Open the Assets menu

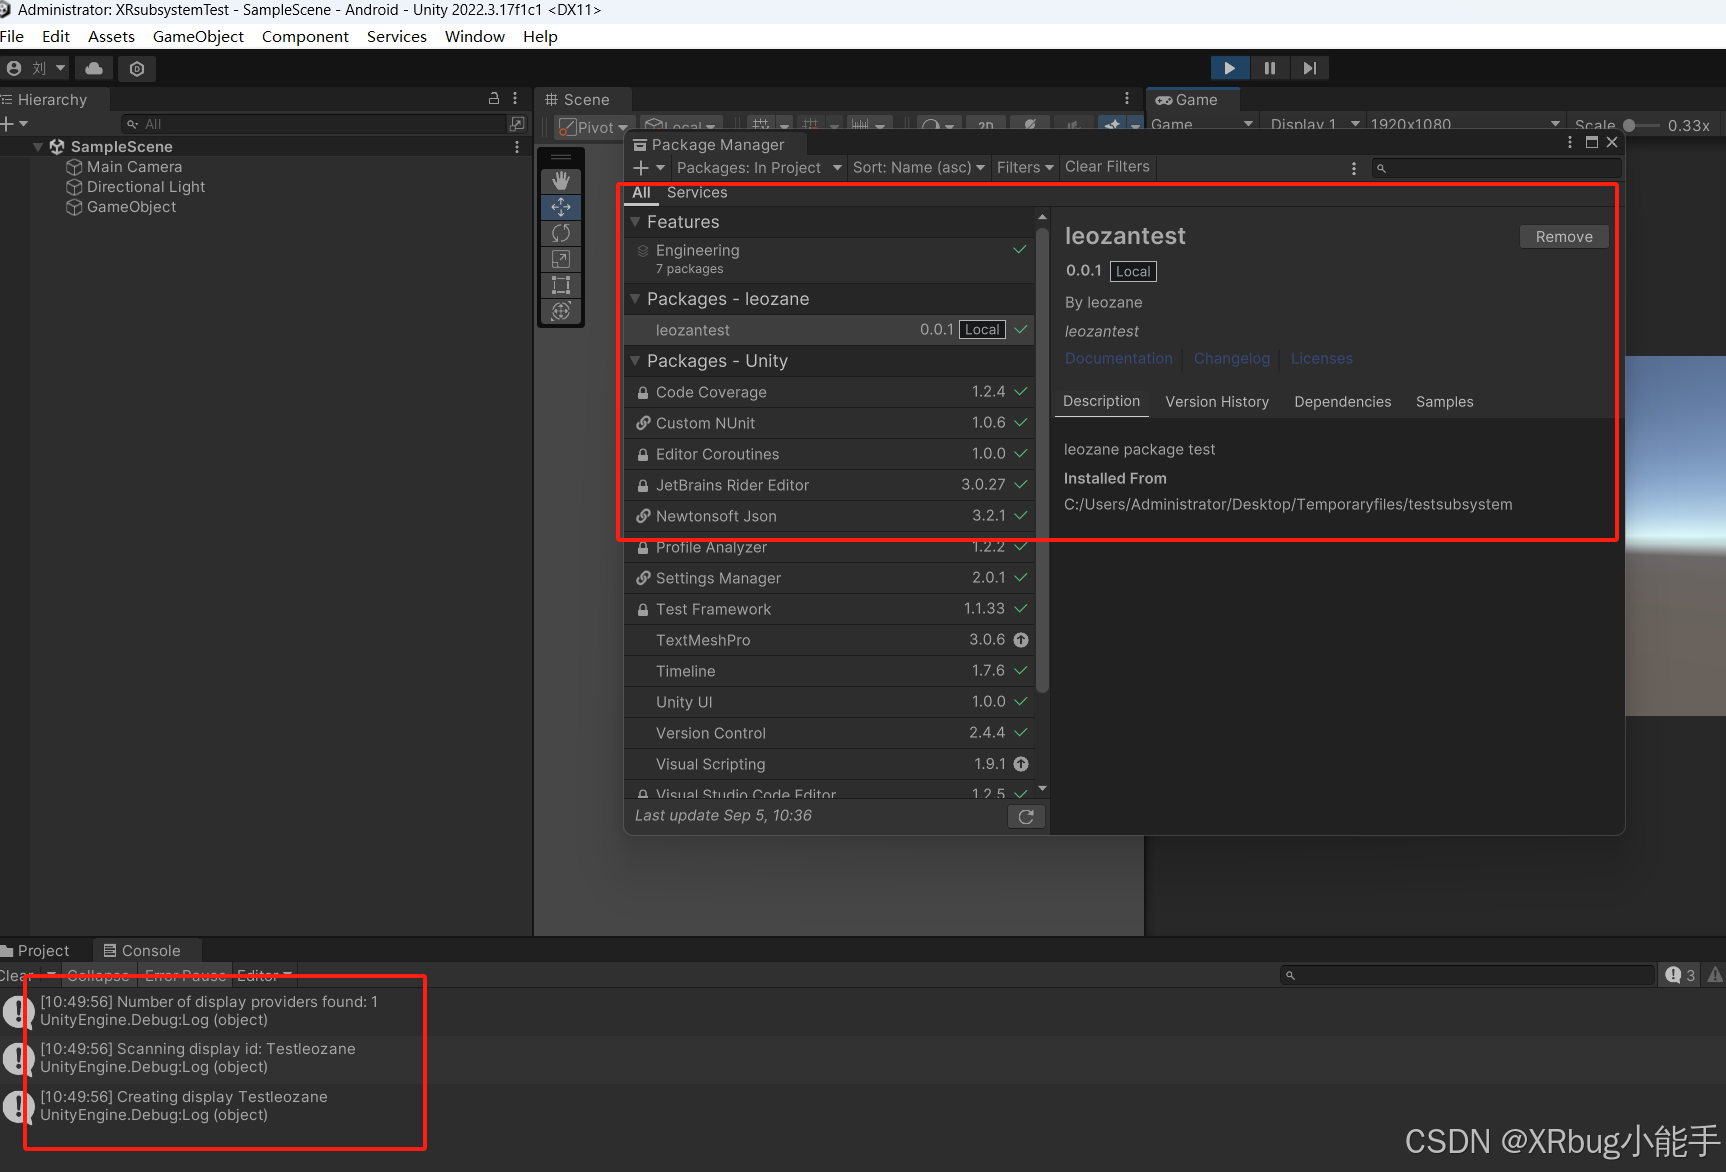click(111, 36)
